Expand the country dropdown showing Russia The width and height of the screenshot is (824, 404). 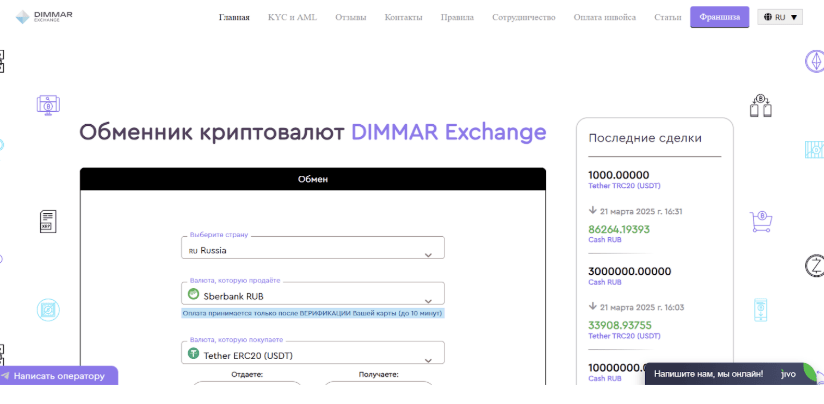(313, 247)
